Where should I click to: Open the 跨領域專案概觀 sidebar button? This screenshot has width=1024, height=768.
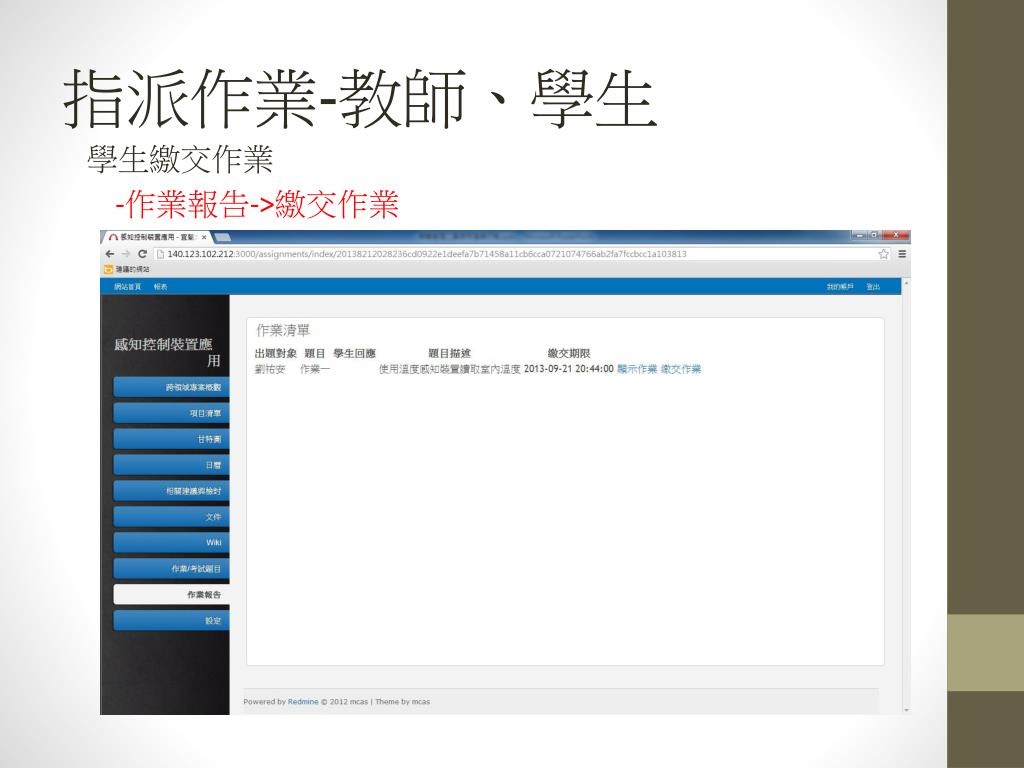171,387
